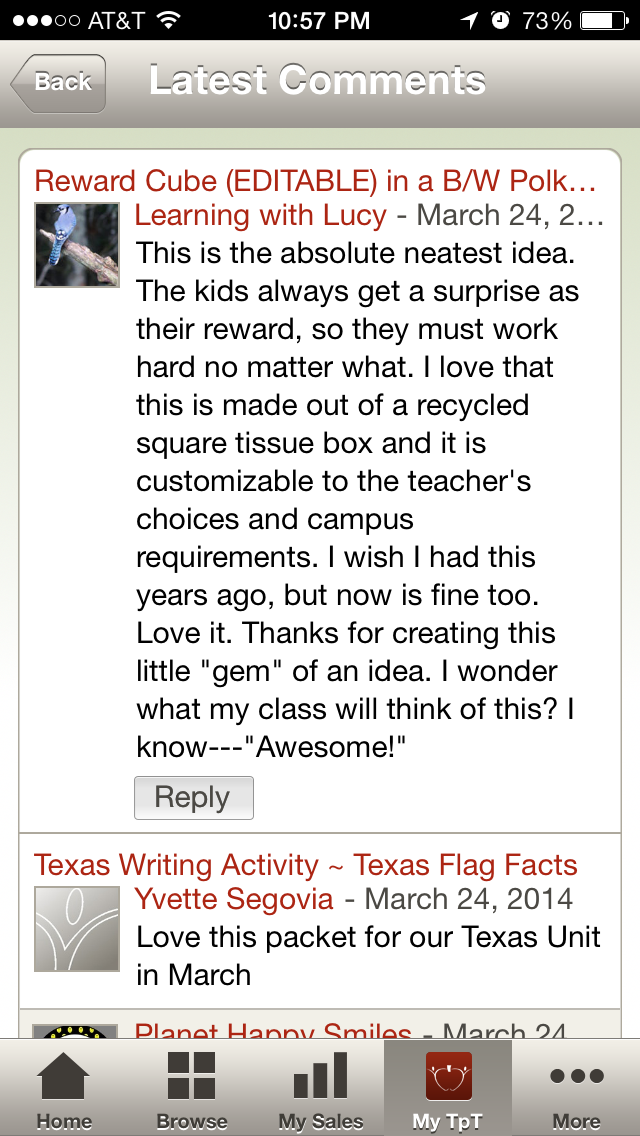Tap the location arrow status icon
This screenshot has width=640, height=1136.
[469, 20]
